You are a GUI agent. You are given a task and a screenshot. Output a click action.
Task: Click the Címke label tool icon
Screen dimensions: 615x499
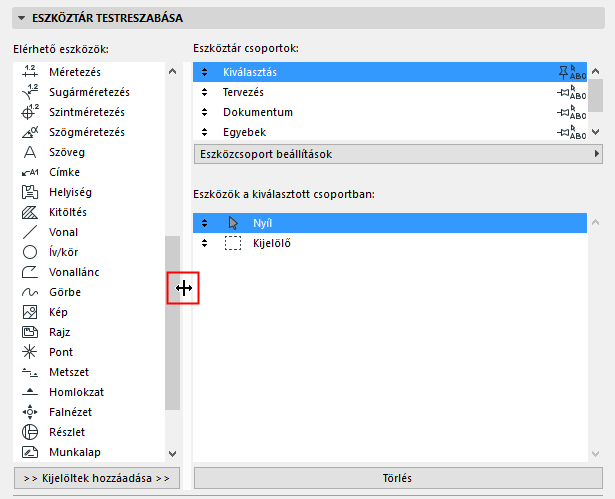pos(30,172)
